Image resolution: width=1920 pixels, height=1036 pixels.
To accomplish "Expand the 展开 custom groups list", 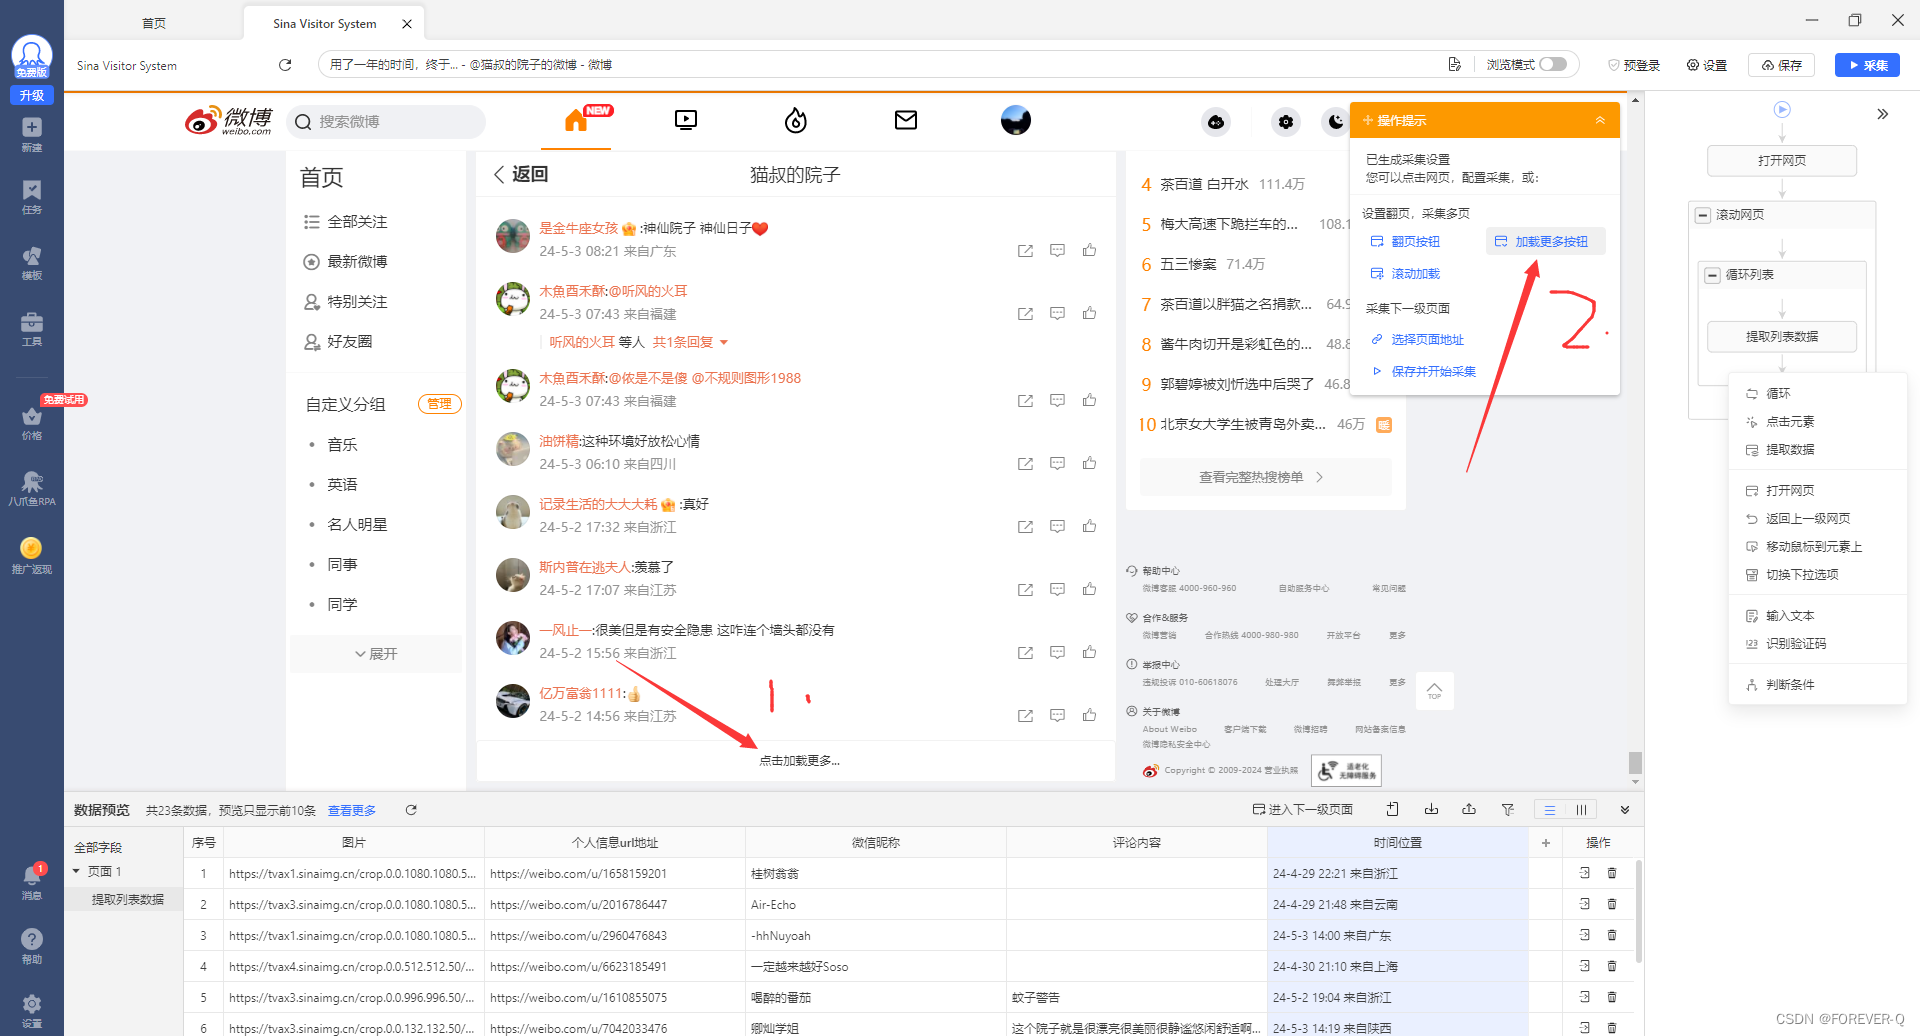I will pyautogui.click(x=376, y=653).
